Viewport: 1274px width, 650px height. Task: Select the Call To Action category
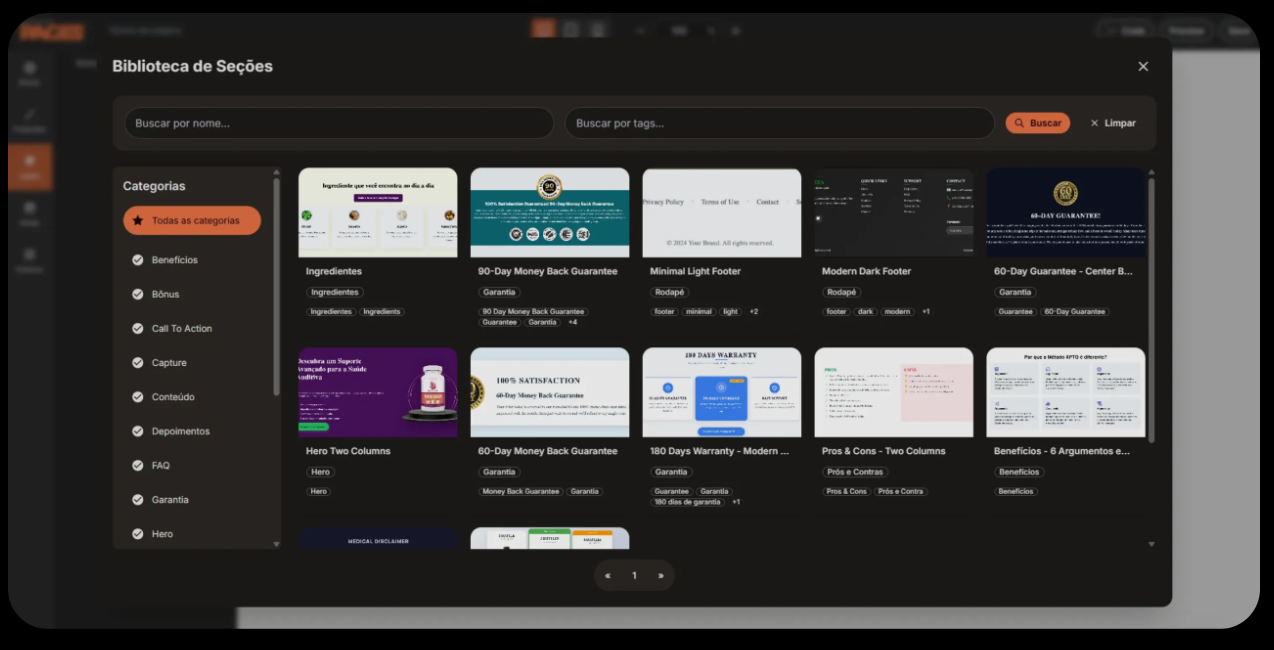(x=181, y=328)
